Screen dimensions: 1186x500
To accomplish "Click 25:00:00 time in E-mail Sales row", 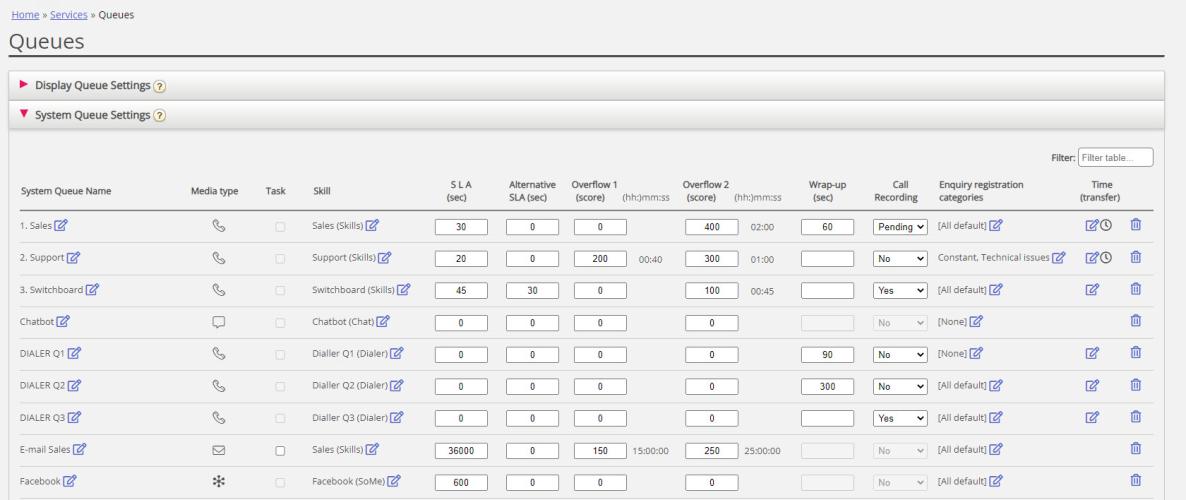I will pos(762,451).
